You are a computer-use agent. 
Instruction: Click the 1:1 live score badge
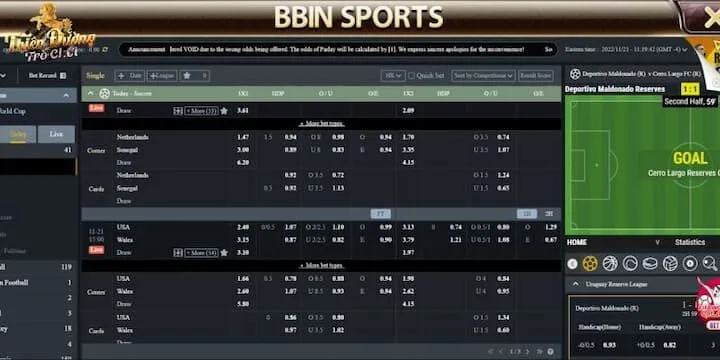point(690,89)
